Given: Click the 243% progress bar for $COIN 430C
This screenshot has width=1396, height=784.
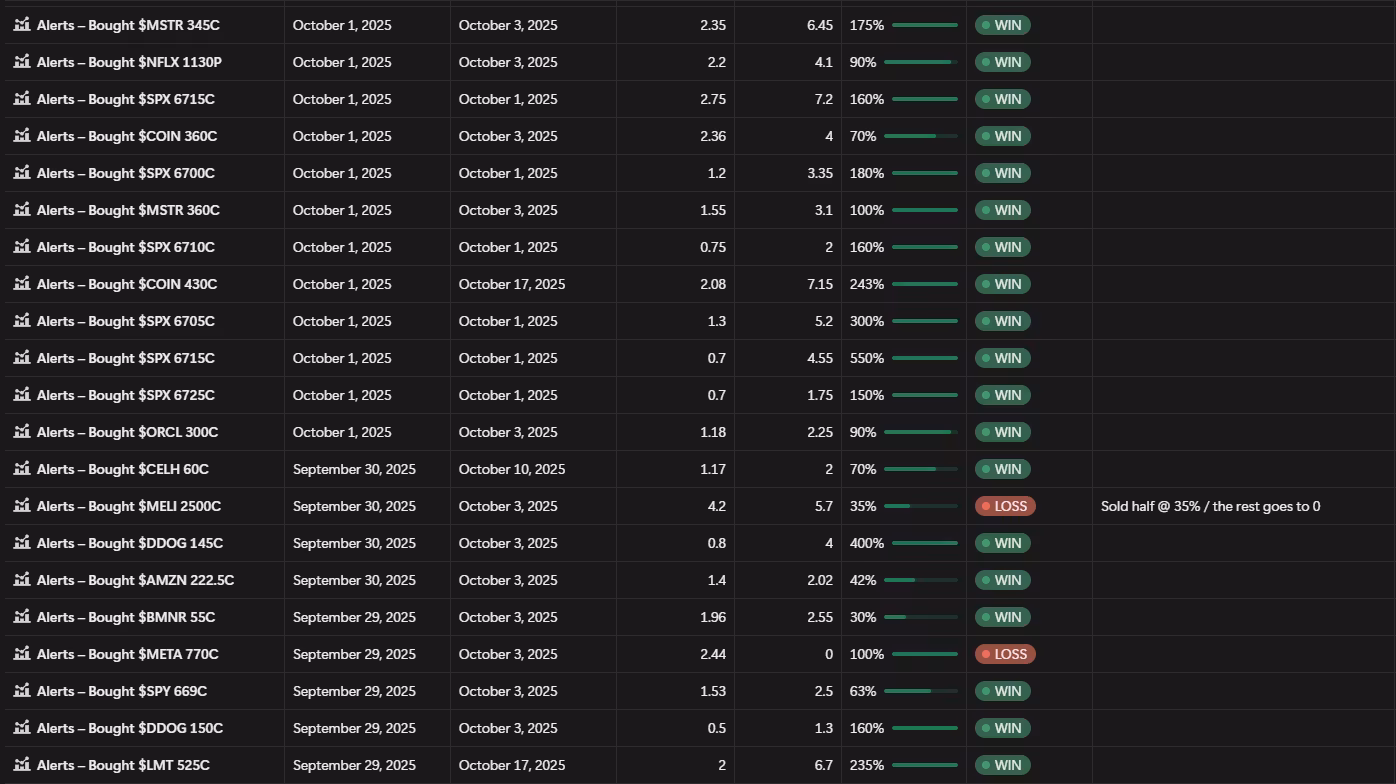Looking at the screenshot, I should [x=924, y=284].
